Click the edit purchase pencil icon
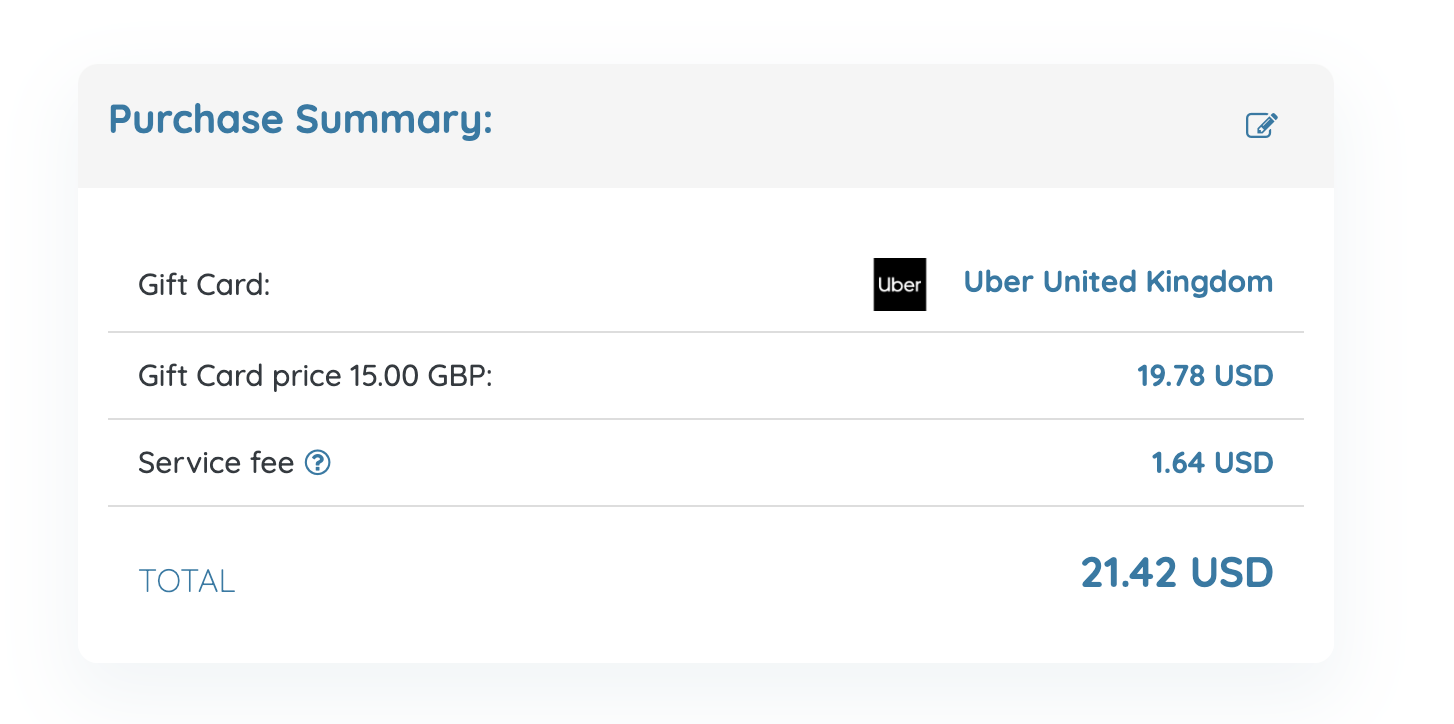The image size is (1454, 724). pyautogui.click(x=1262, y=125)
